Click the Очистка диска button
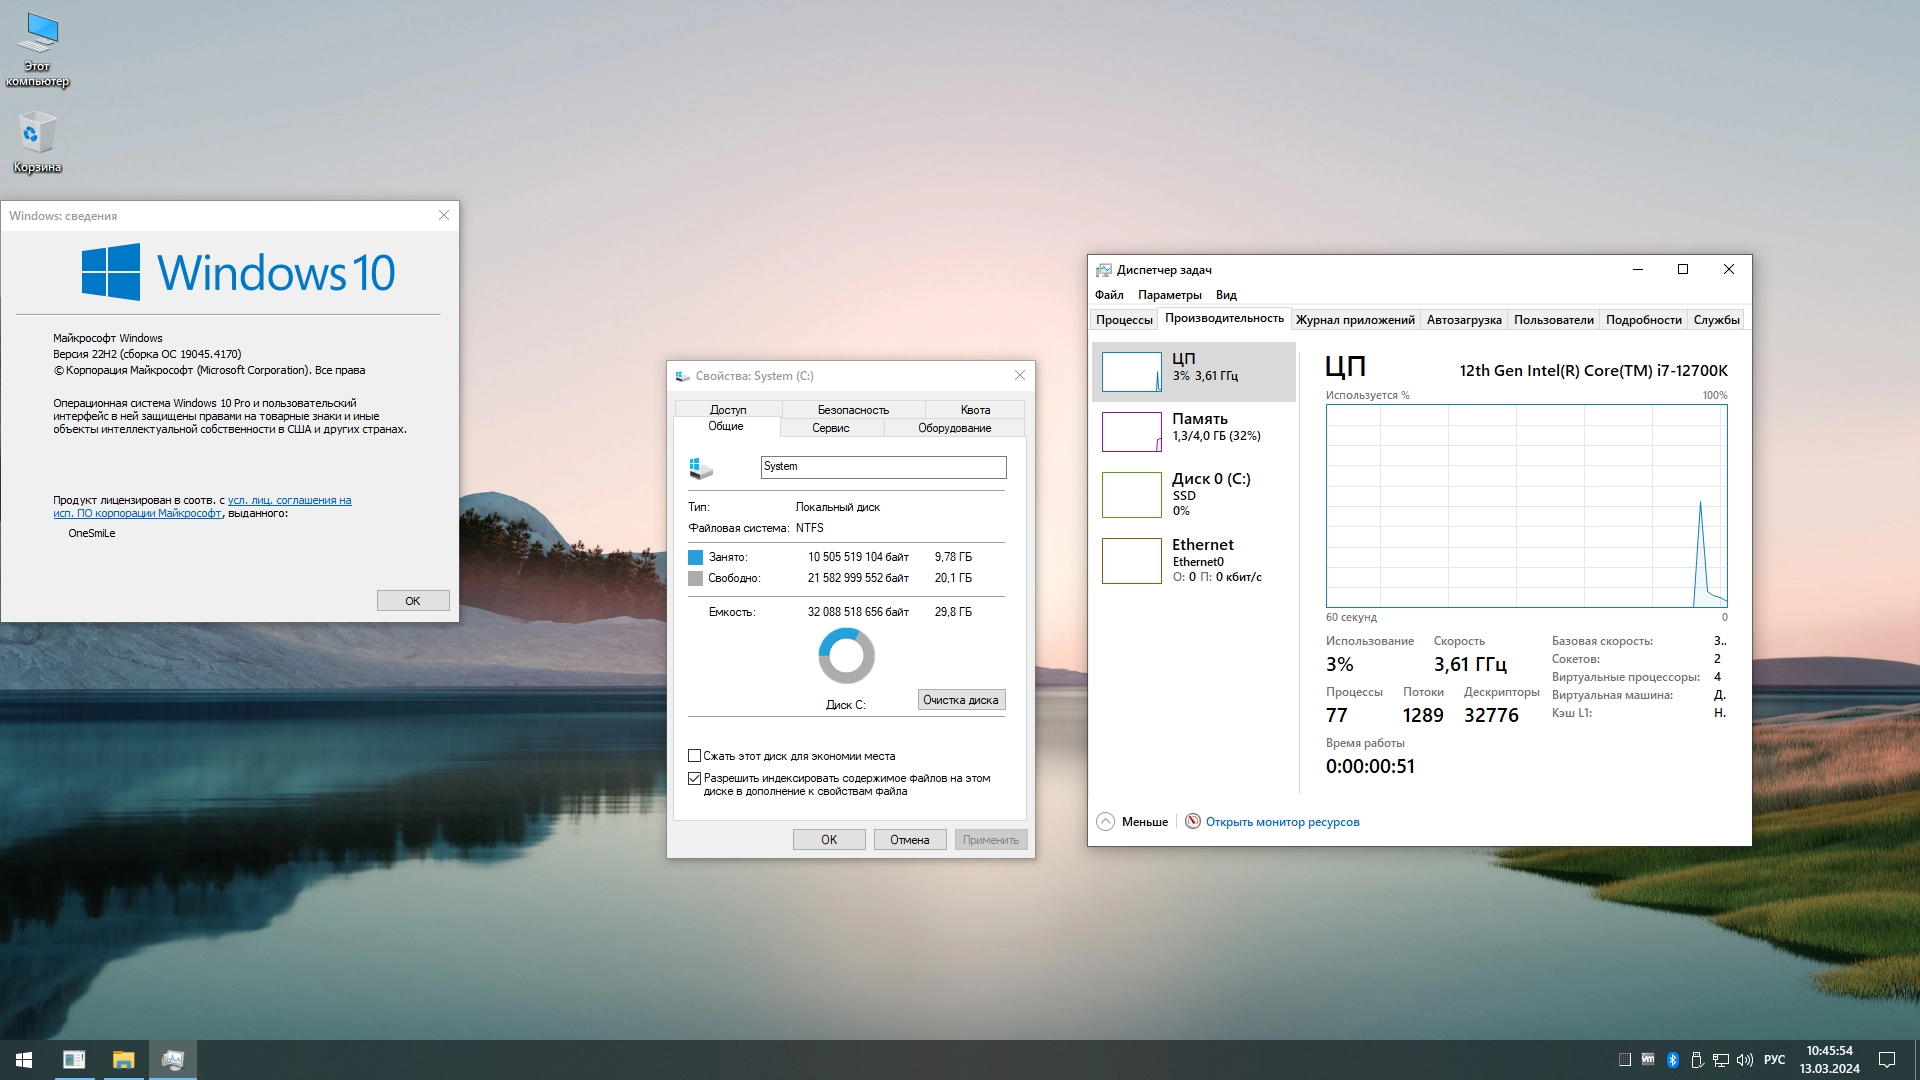1920x1080 pixels. pos(960,700)
